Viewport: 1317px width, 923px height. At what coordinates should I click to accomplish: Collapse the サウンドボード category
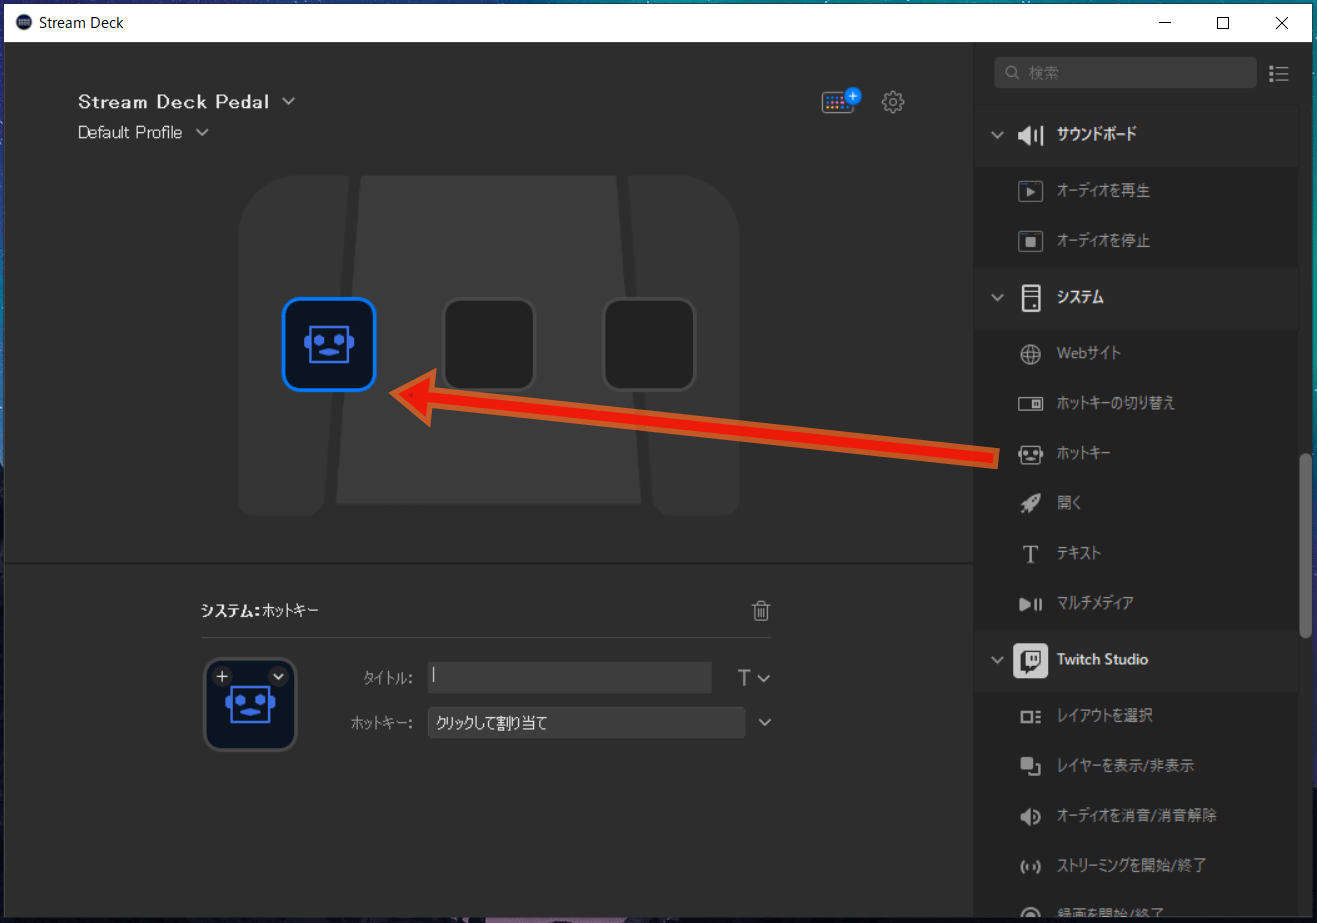coord(997,134)
